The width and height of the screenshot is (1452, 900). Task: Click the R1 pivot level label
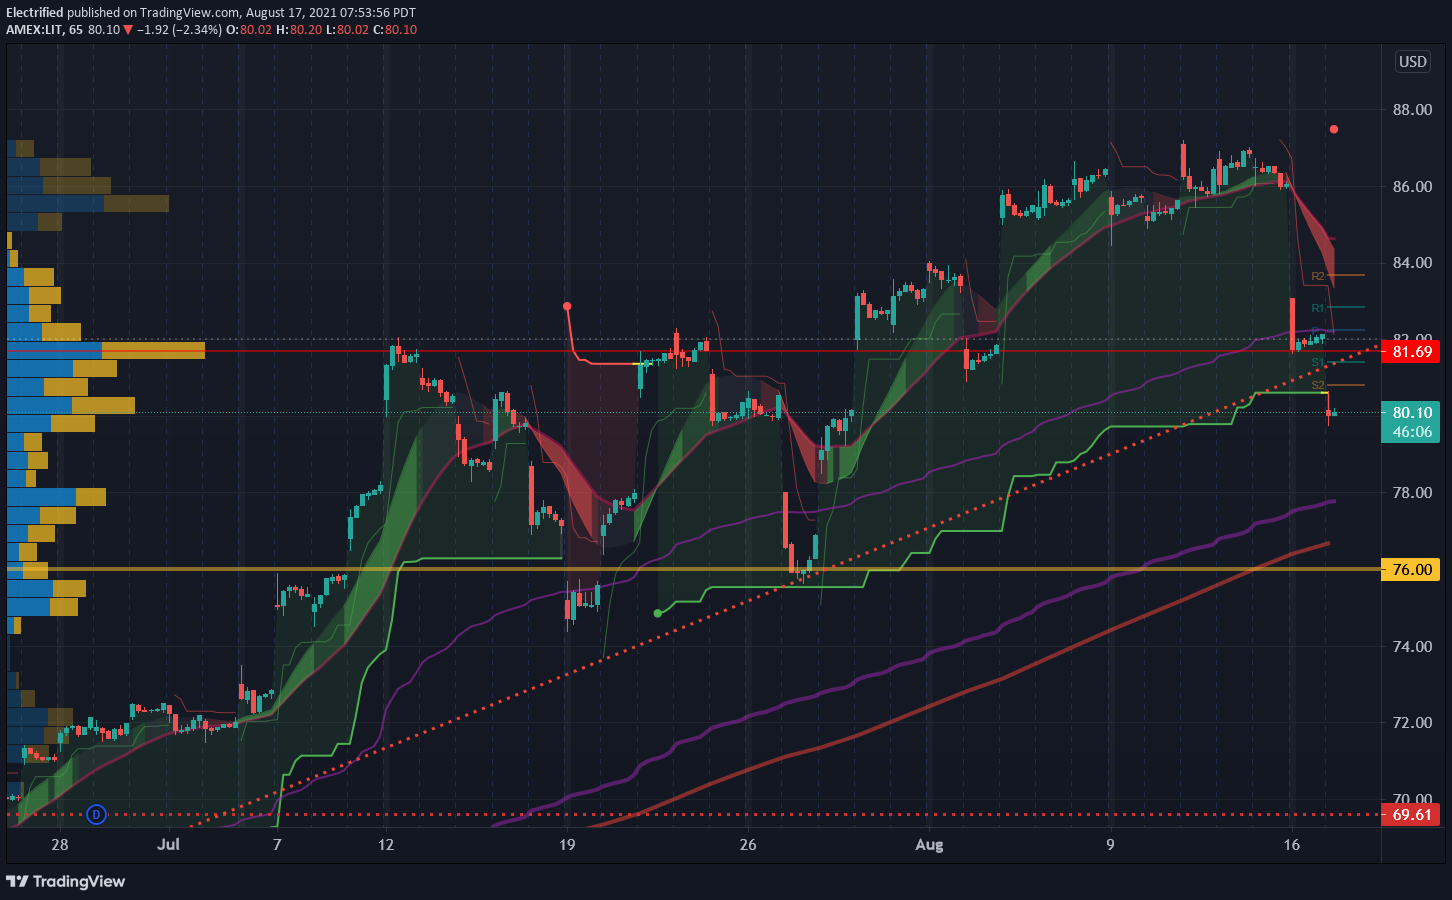pos(1318,308)
